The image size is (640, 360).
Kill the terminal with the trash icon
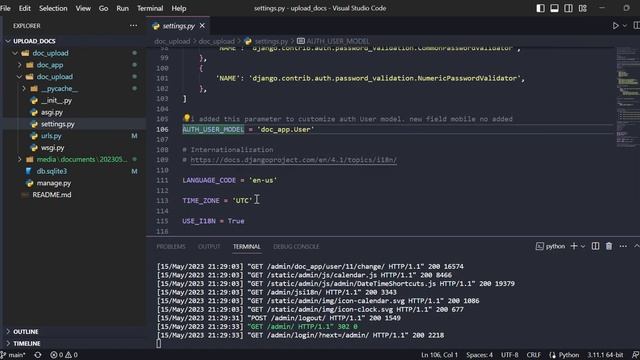click(609, 246)
